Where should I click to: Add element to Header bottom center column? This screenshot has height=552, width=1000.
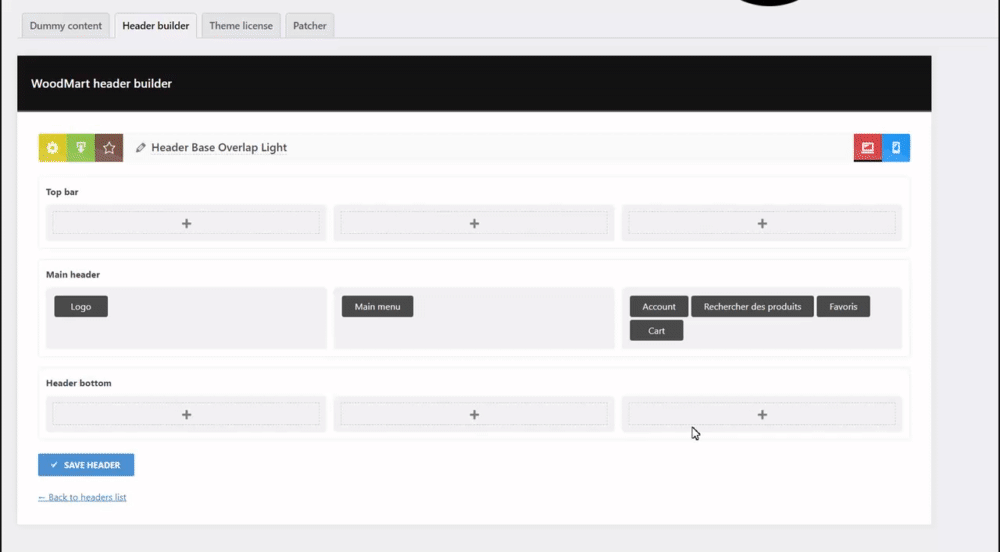(x=474, y=414)
